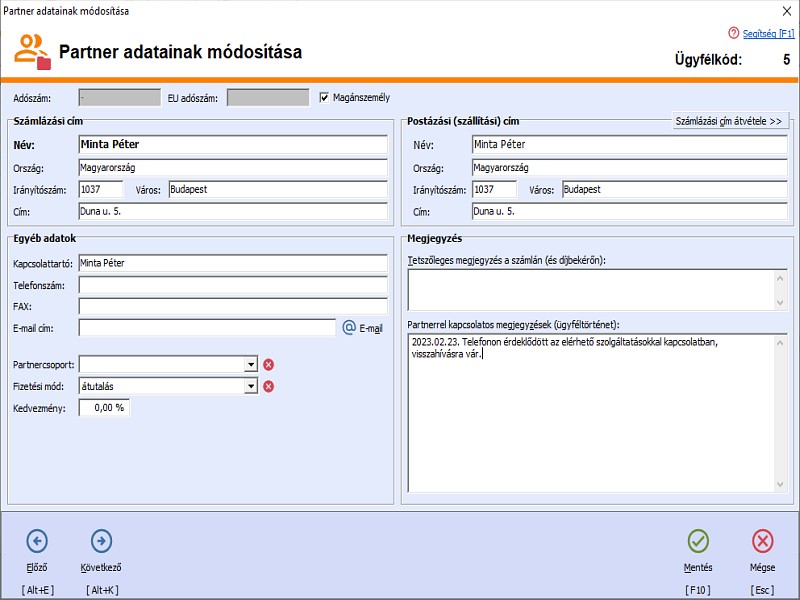Click the Tetszőleges megjegyzés text area
Image resolution: width=800 pixels, height=600 pixels.
590,290
